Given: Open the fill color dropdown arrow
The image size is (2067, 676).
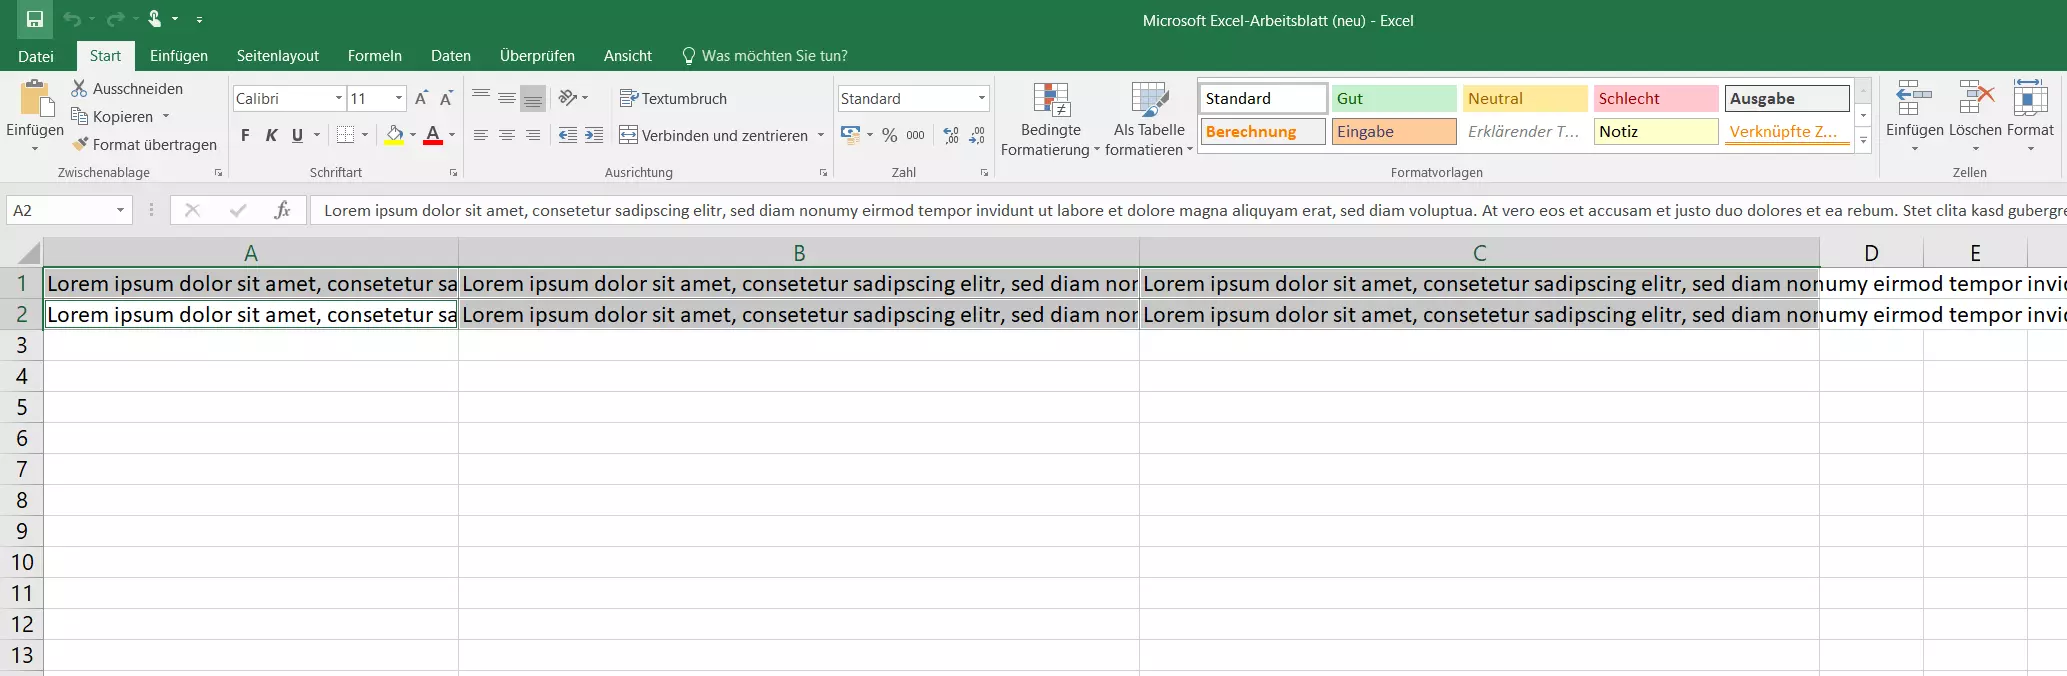Looking at the screenshot, I should (412, 135).
